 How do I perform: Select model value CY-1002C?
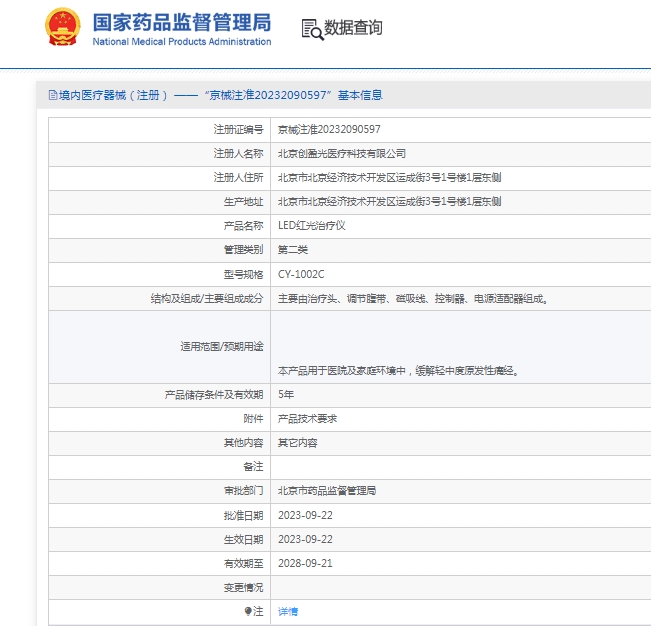(x=301, y=274)
